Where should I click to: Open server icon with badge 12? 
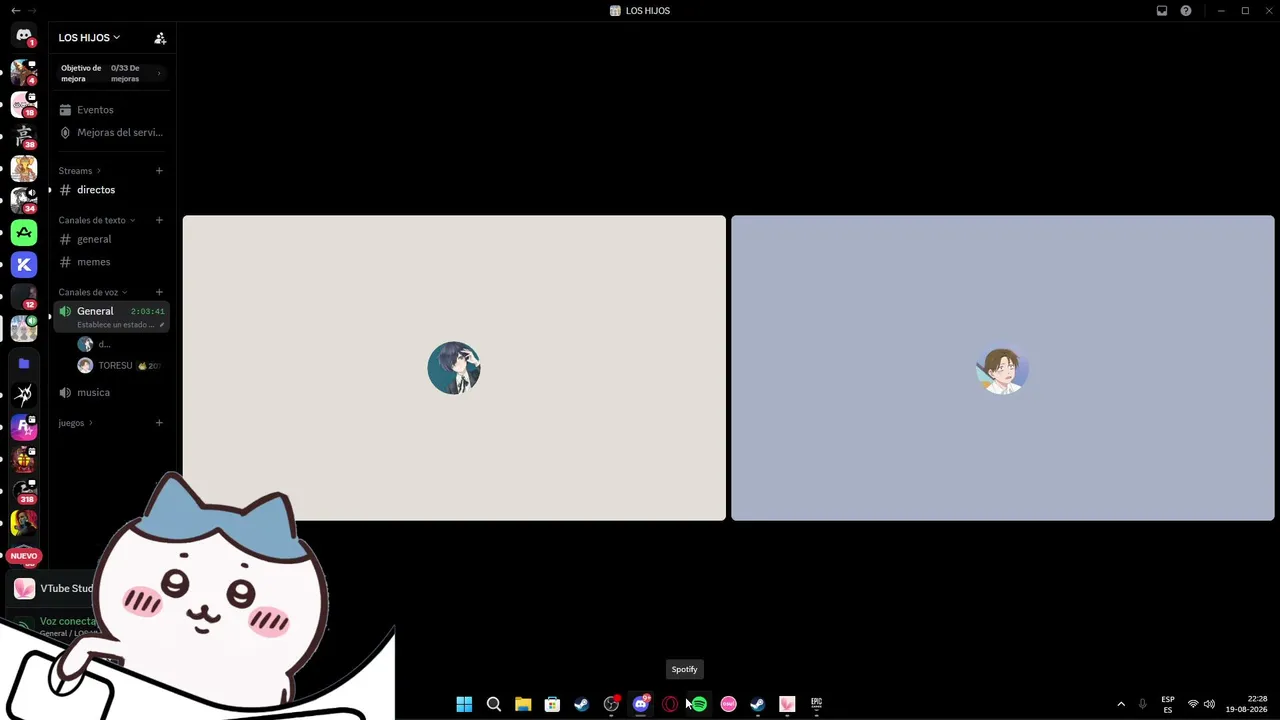coord(24,297)
